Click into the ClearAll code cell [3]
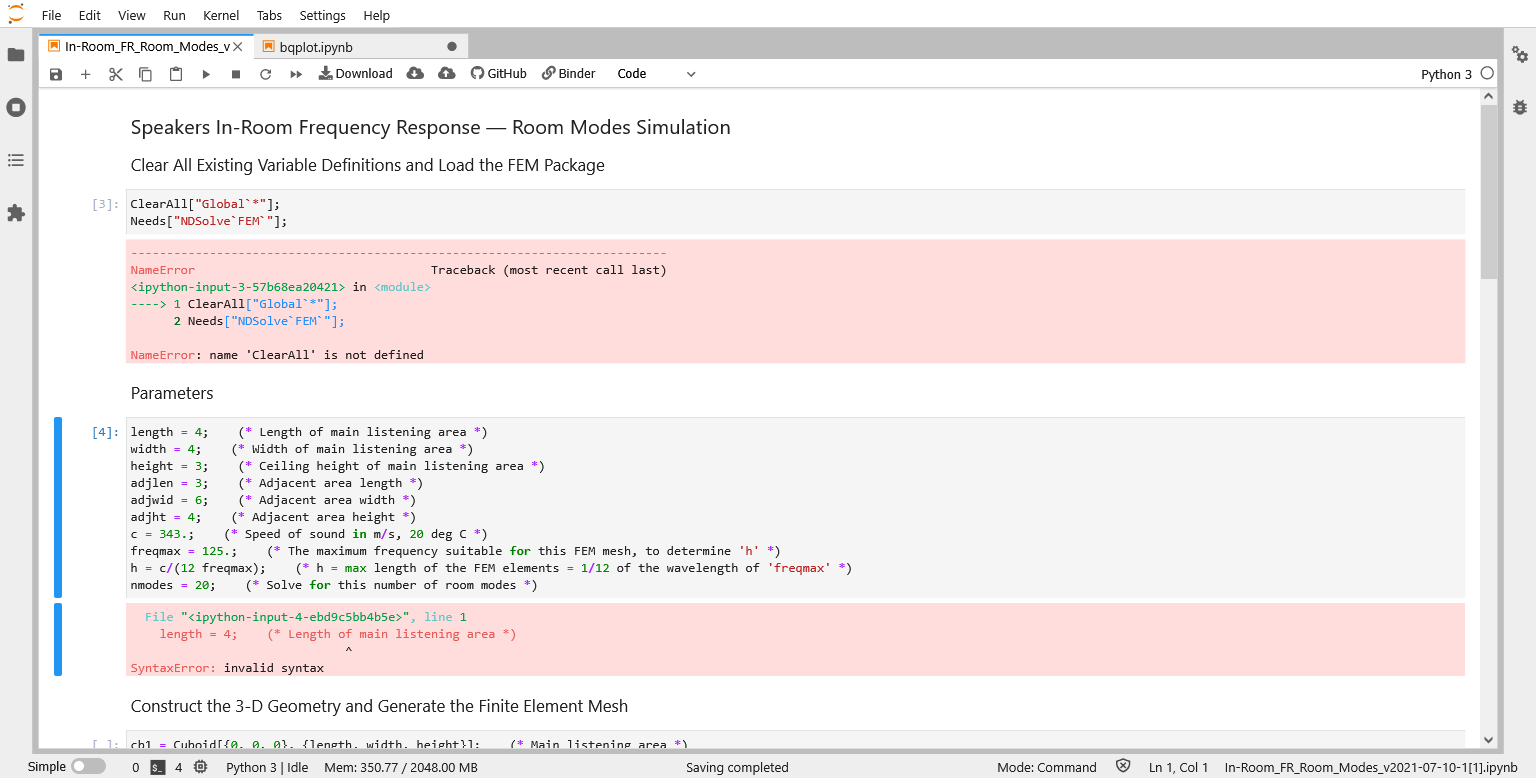This screenshot has width=1536, height=778. point(795,212)
